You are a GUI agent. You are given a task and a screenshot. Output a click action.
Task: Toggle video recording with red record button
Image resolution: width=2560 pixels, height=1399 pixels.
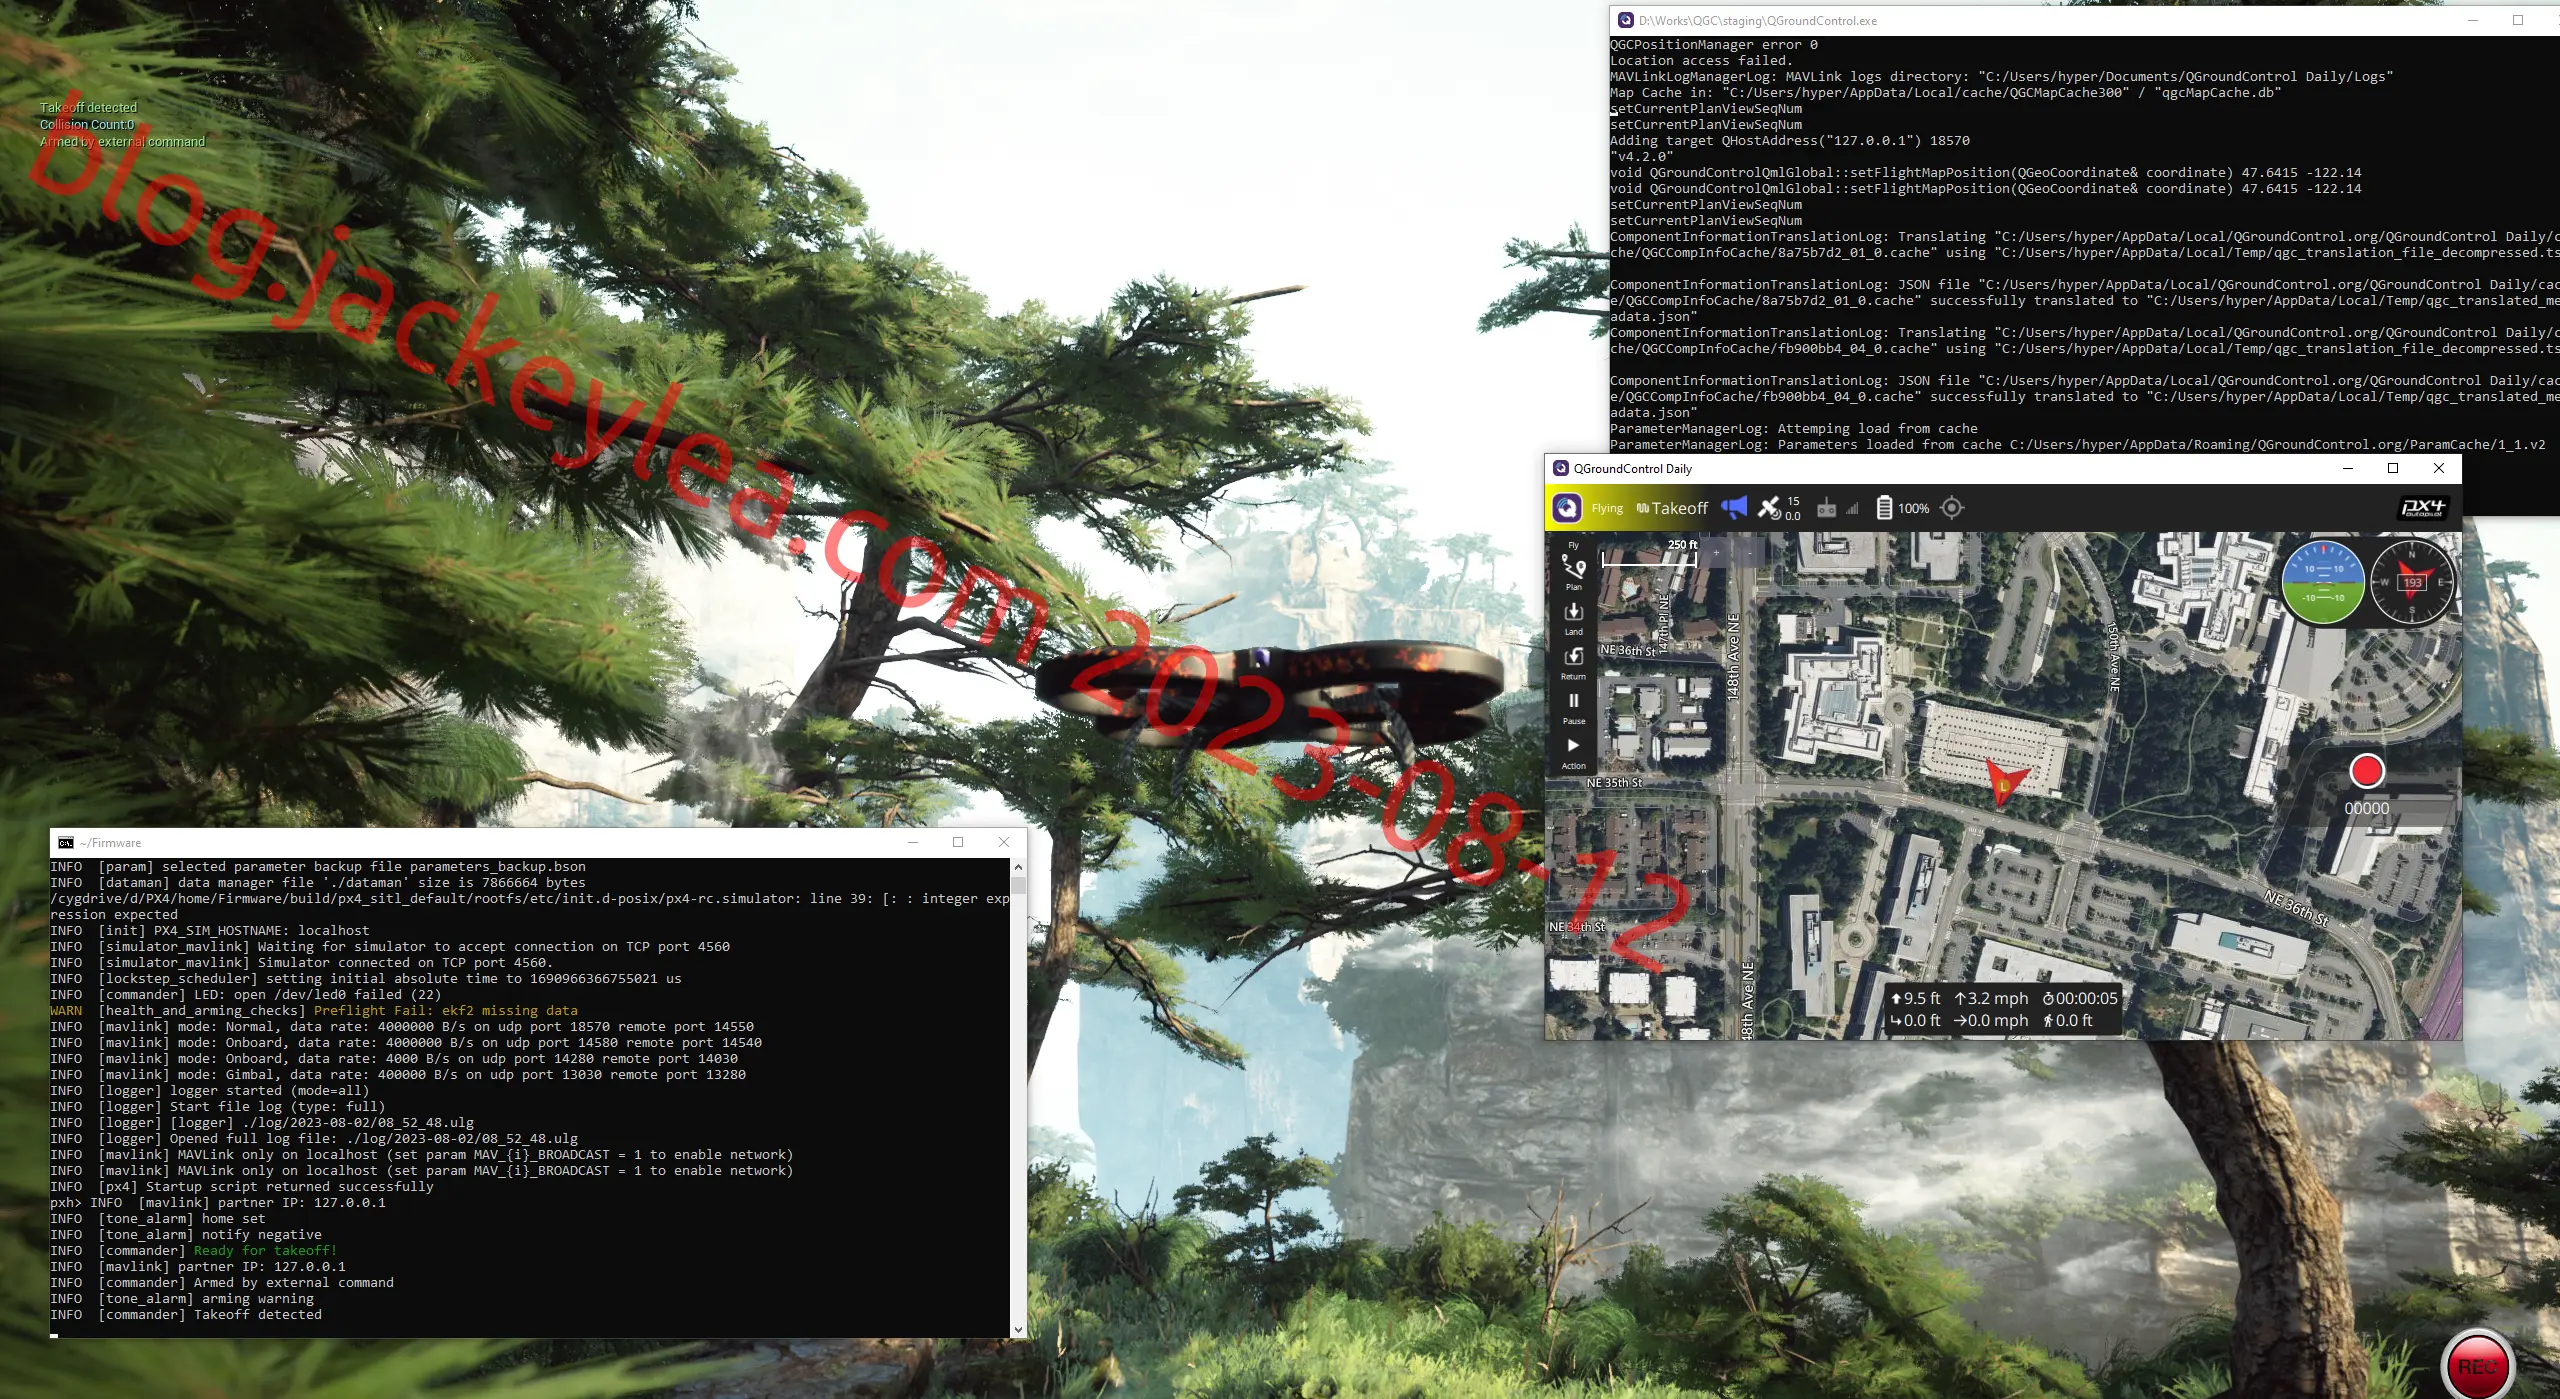tap(2366, 771)
